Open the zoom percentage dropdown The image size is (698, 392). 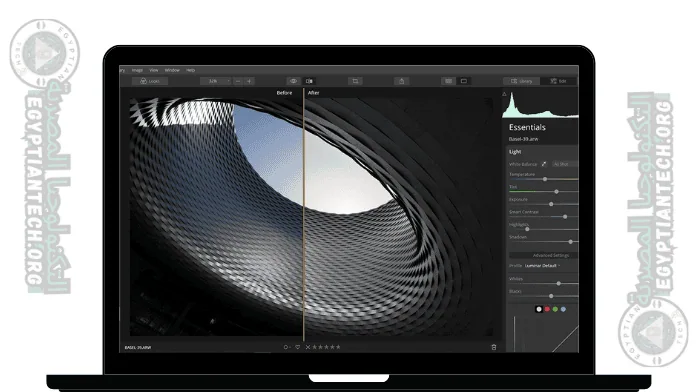(x=215, y=81)
